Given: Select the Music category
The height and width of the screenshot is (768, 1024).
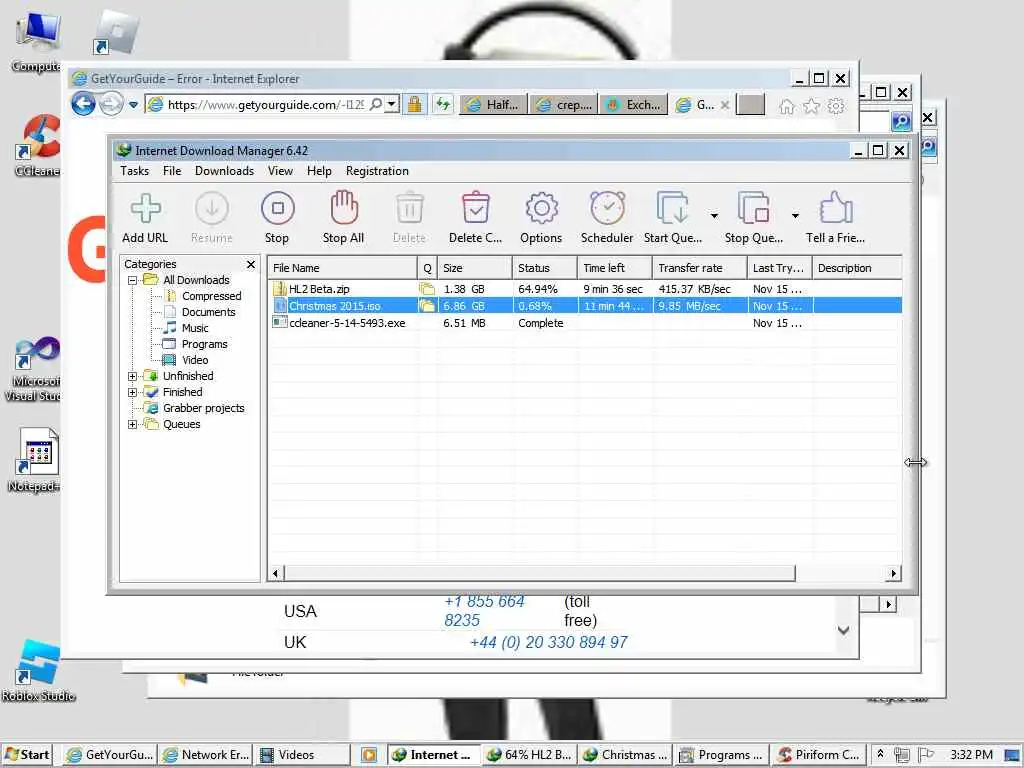Looking at the screenshot, I should tap(195, 328).
